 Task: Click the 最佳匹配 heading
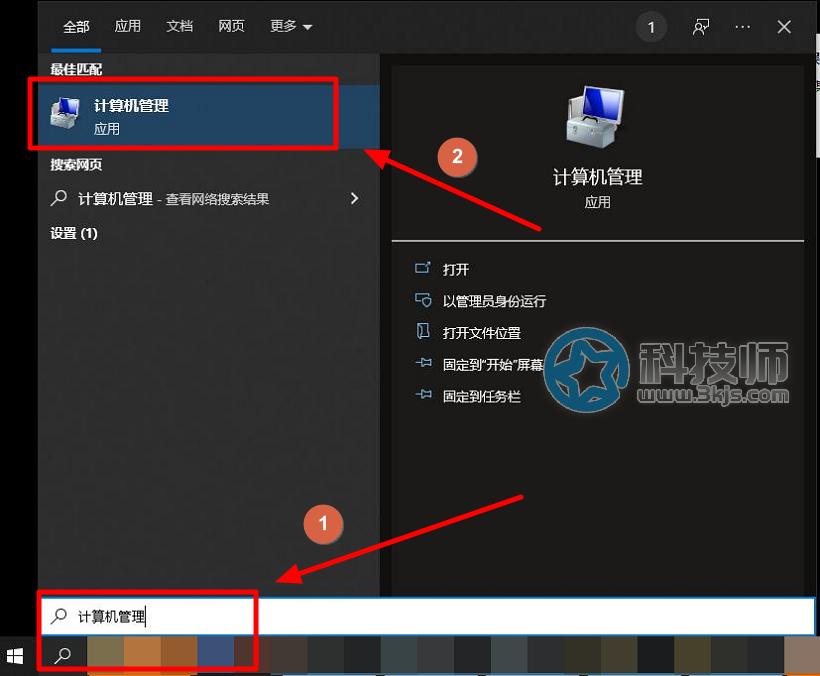click(x=76, y=69)
